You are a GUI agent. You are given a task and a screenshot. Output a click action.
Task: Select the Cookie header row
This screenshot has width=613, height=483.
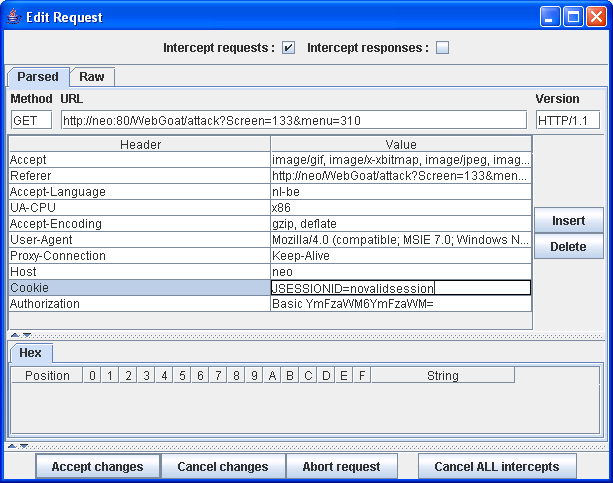[139, 288]
